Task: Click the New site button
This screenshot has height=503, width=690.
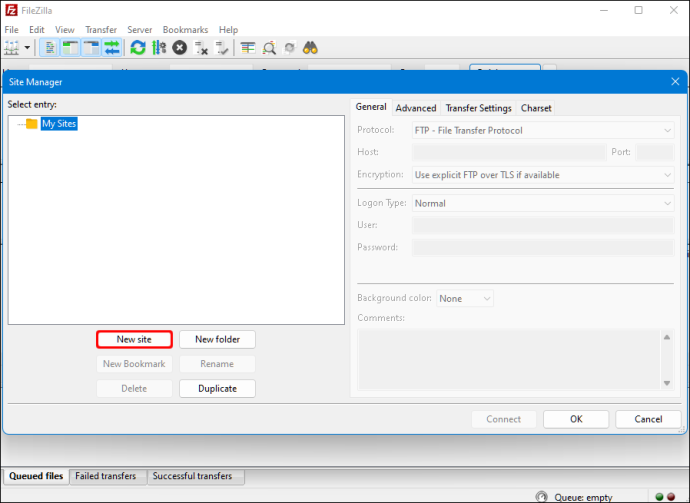Action: (x=134, y=339)
